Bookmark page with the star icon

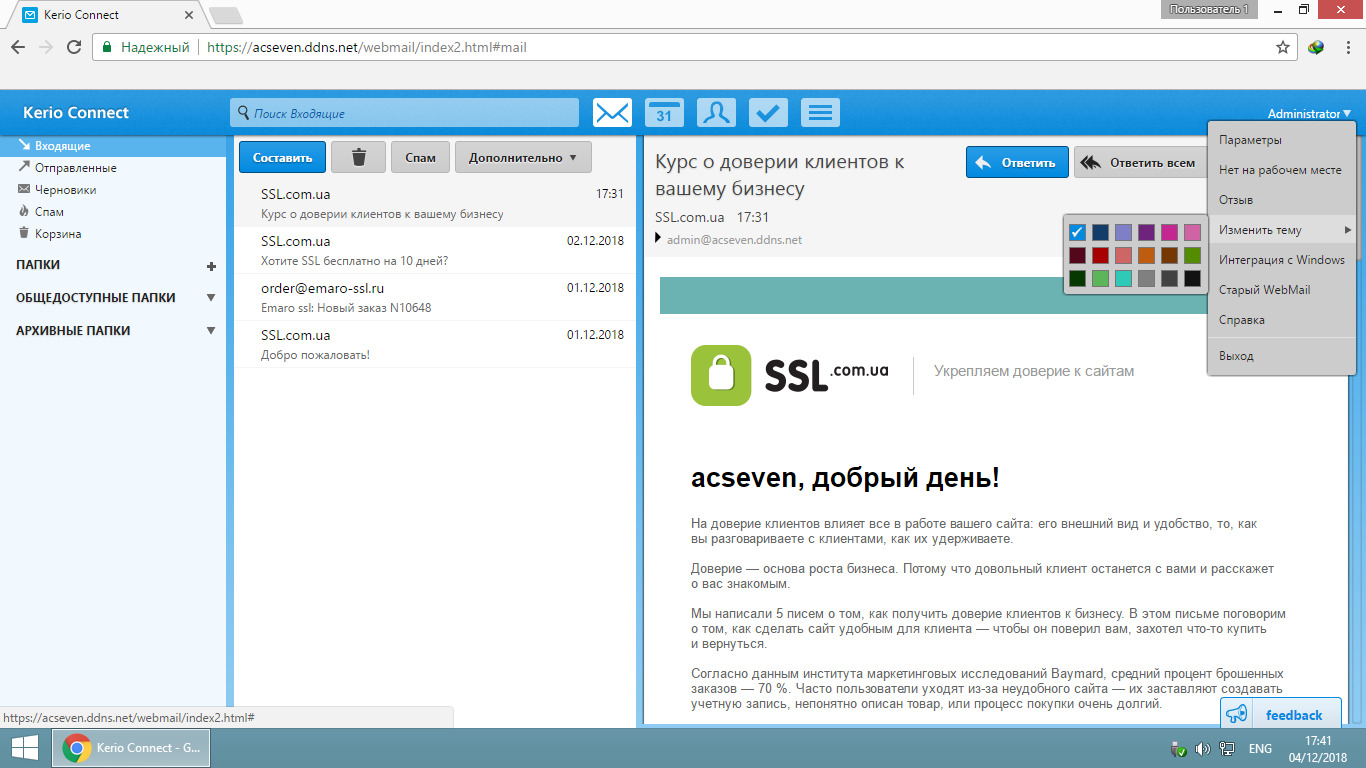pyautogui.click(x=1283, y=47)
